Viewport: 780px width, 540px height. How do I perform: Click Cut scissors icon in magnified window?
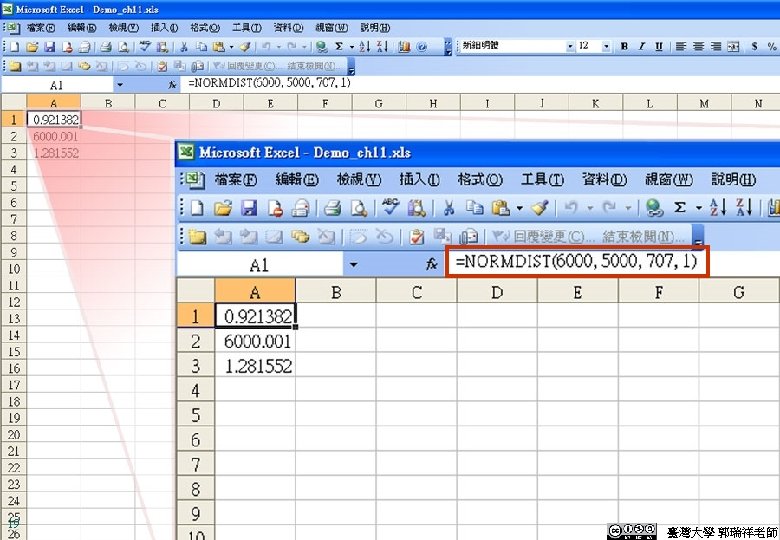tap(449, 208)
